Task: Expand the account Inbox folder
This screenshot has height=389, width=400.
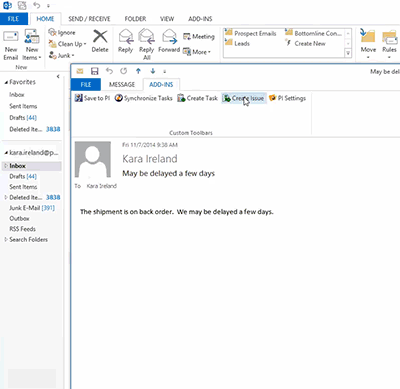Action: coord(6,166)
